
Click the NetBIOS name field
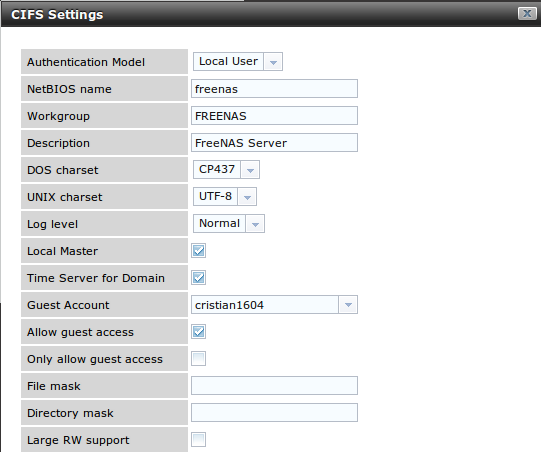(x=274, y=89)
